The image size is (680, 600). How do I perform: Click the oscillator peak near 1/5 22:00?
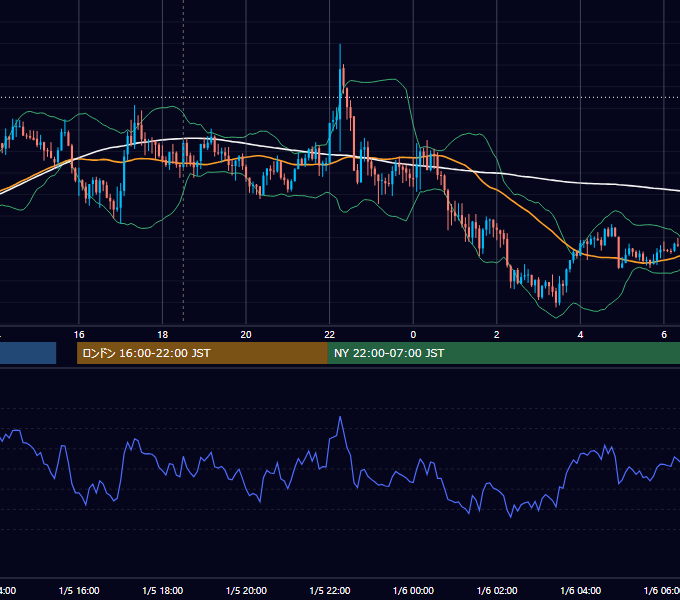[340, 417]
